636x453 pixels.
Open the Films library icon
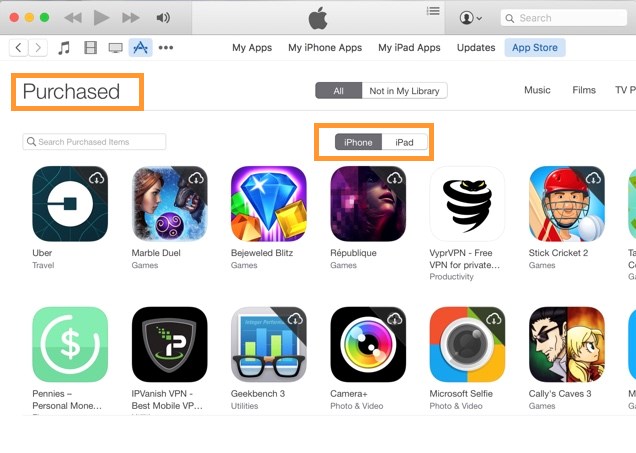(90, 48)
